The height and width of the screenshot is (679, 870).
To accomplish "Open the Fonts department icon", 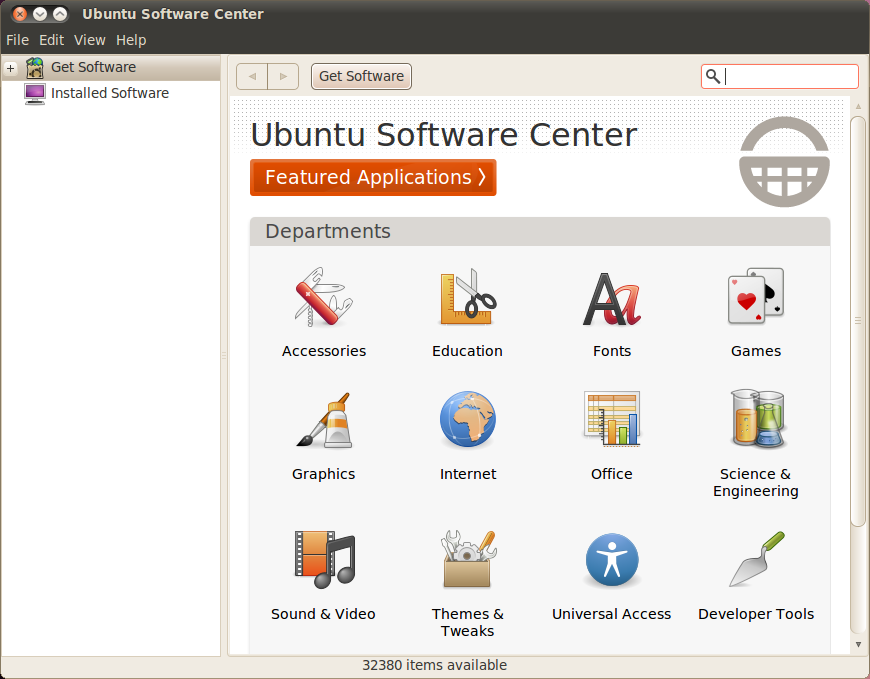I will (x=612, y=298).
